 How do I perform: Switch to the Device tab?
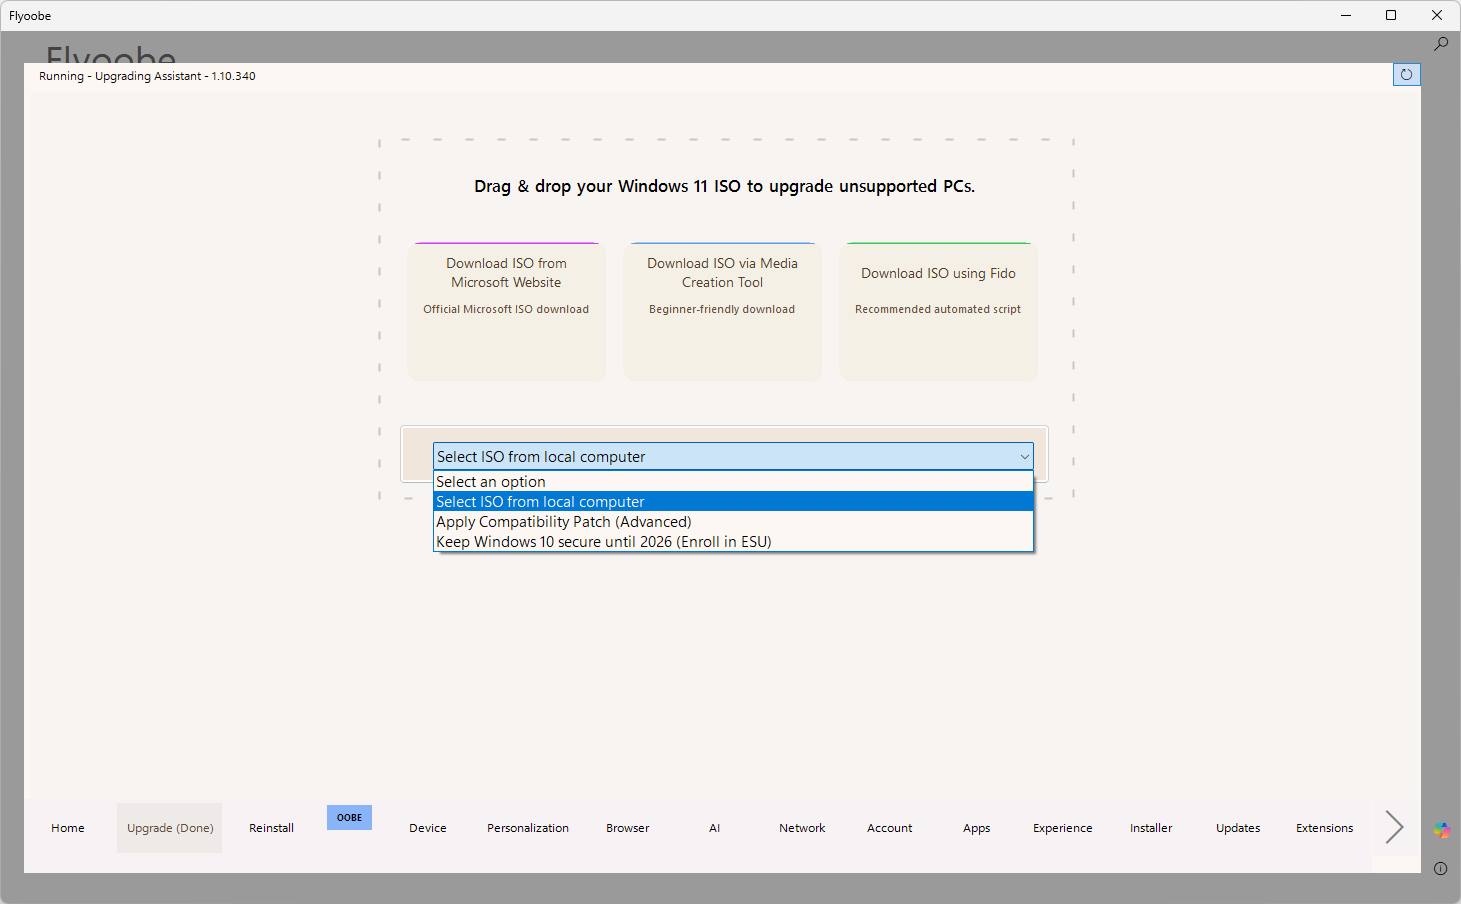coord(428,828)
